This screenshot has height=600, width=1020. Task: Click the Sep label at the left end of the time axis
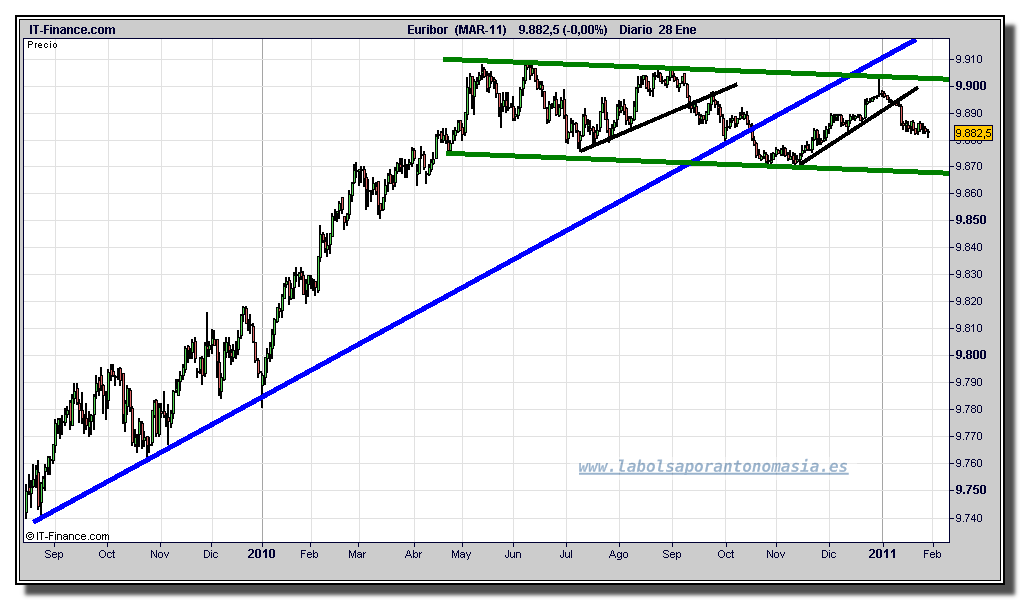pos(54,554)
